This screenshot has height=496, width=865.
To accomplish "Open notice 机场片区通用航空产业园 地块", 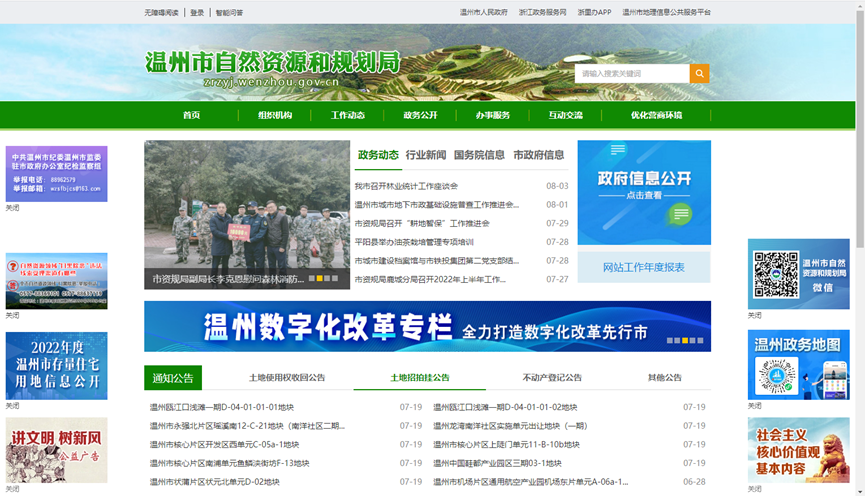I will 530,482.
